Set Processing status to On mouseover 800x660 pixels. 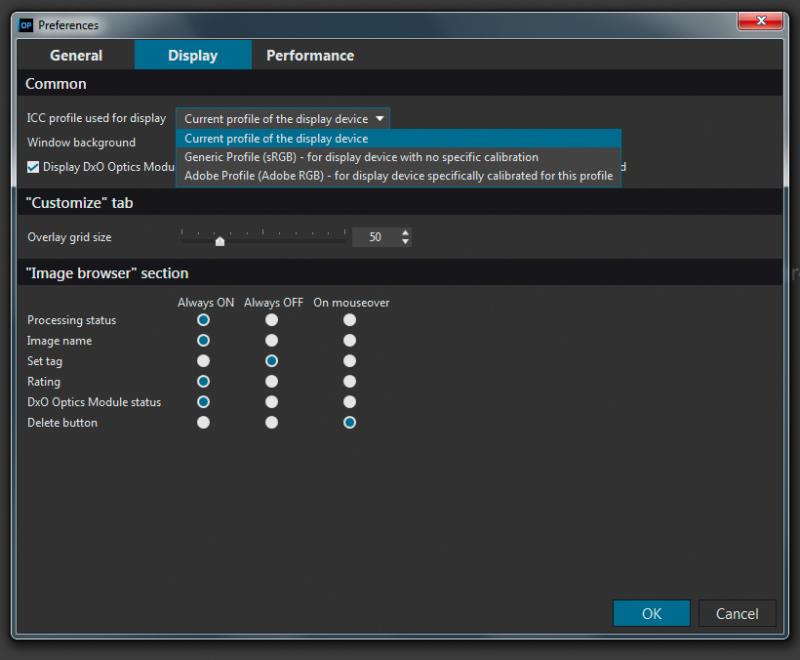tap(349, 320)
